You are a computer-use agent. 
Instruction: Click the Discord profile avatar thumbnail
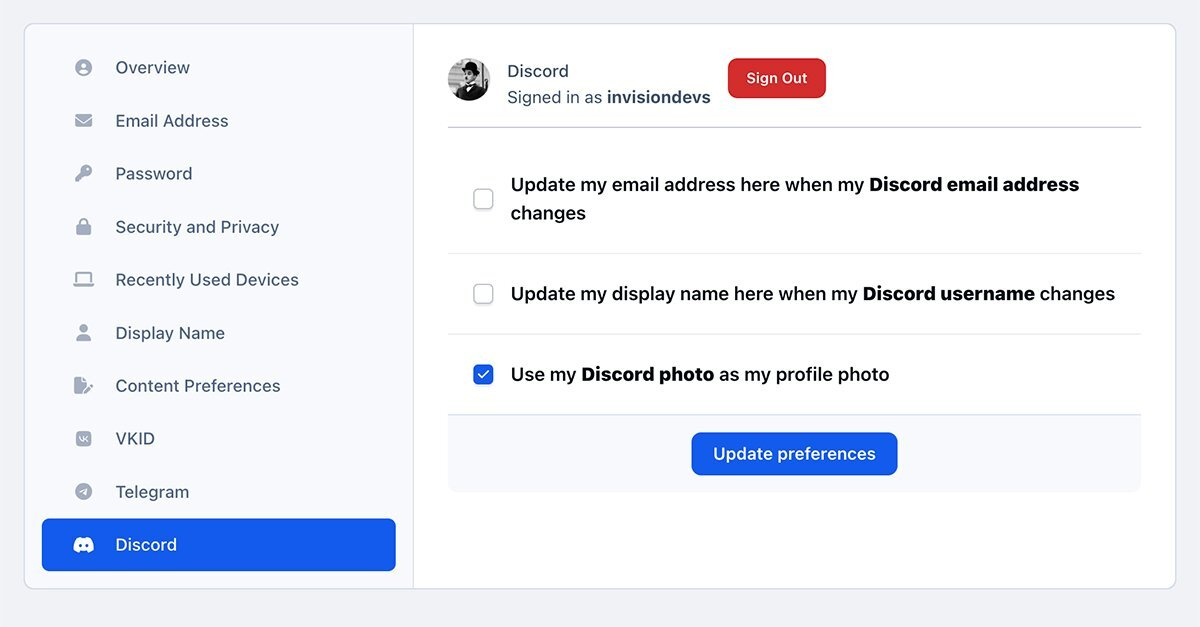[x=468, y=80]
